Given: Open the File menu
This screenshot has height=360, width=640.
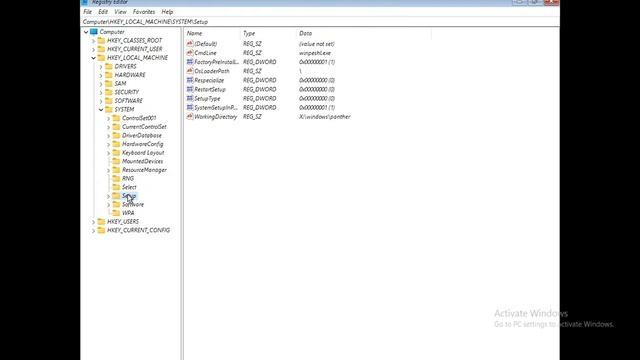Looking at the screenshot, I should point(87,12).
